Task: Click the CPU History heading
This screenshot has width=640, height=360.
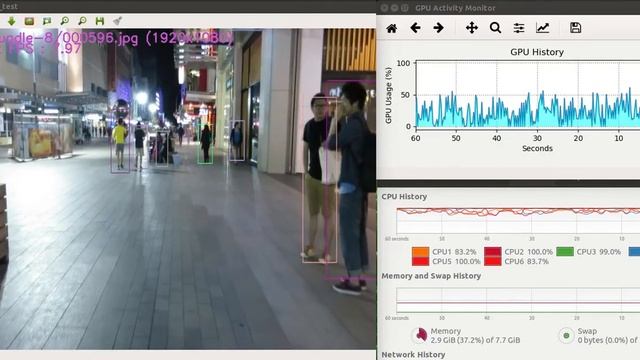Action: coord(404,197)
